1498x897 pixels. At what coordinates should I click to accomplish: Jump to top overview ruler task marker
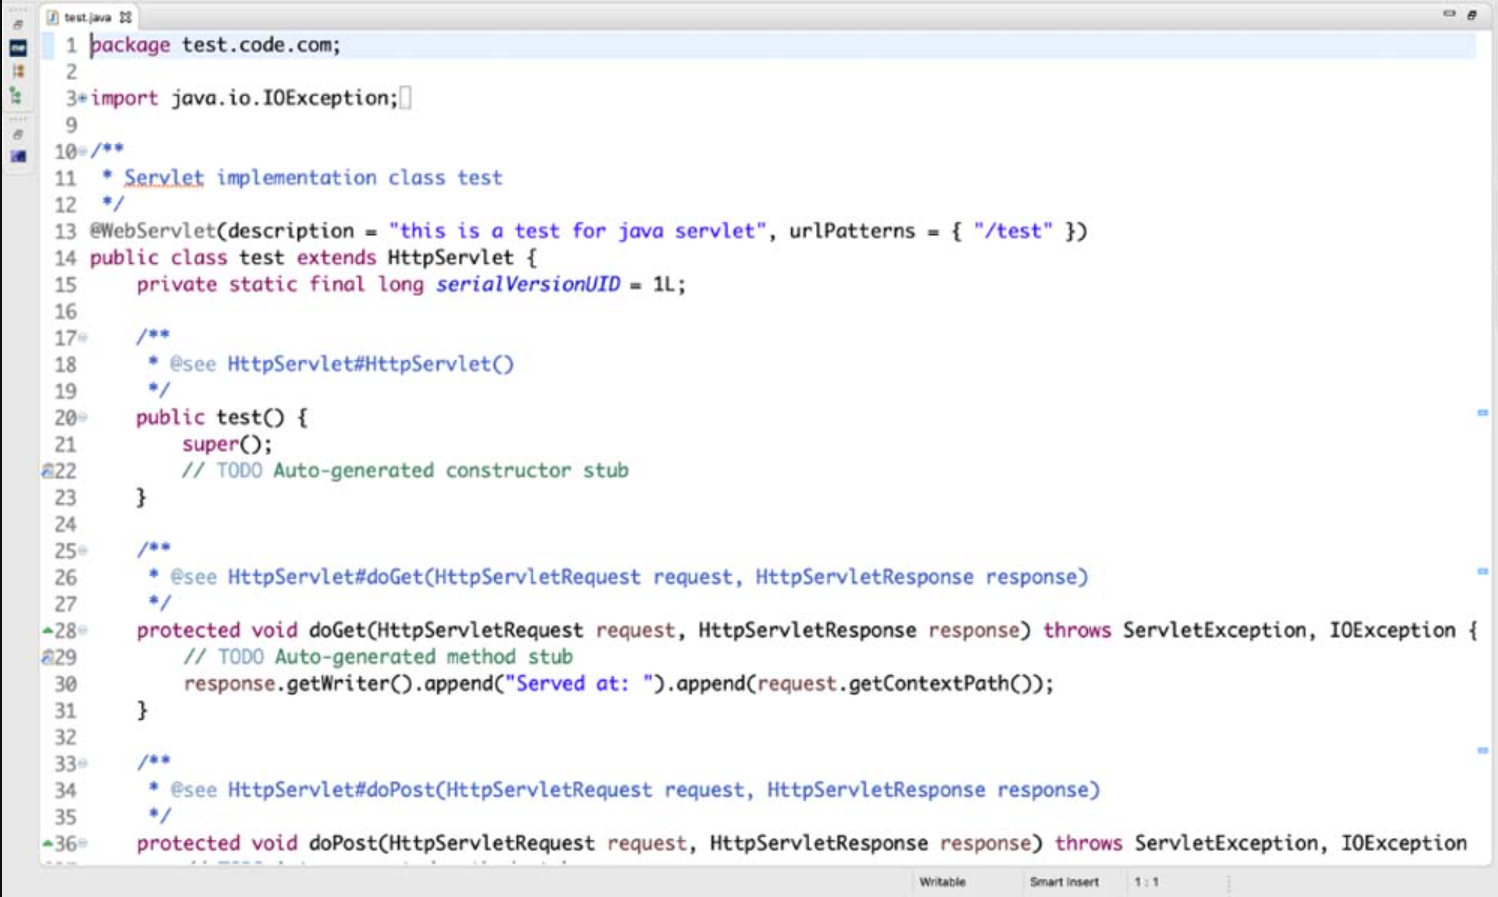point(1483,412)
